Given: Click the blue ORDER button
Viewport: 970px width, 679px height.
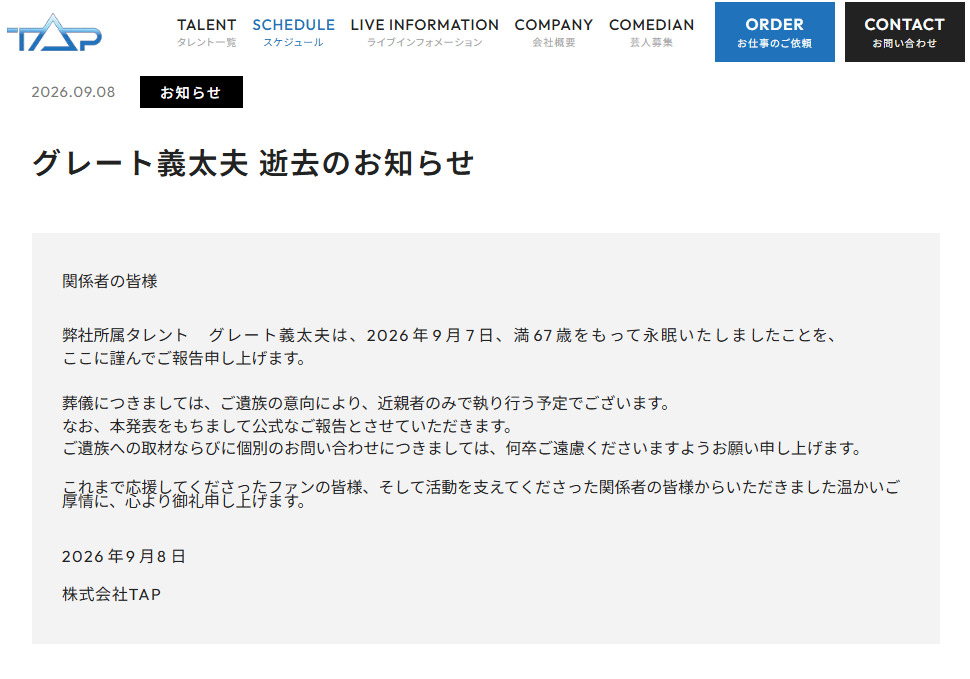Looking at the screenshot, I should pos(775,32).
